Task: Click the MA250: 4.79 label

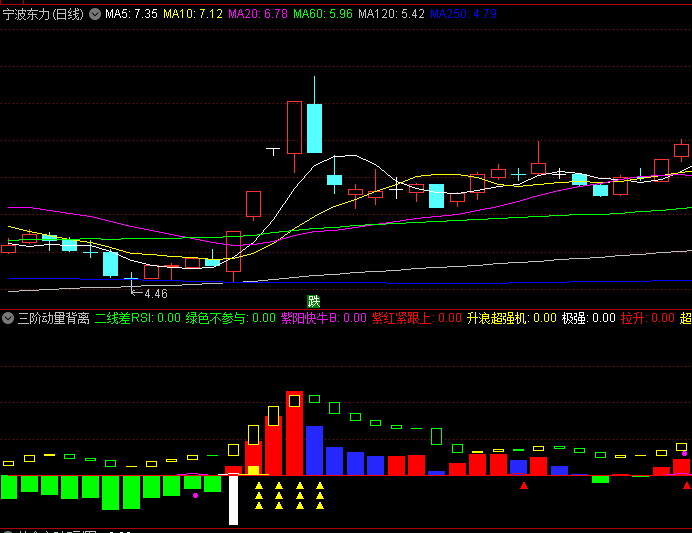Action: click(x=463, y=14)
